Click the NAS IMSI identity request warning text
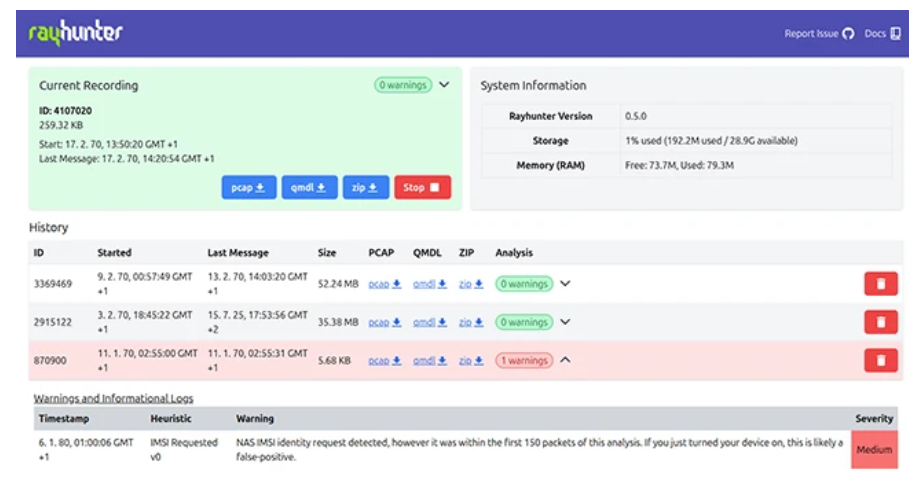 pos(539,450)
